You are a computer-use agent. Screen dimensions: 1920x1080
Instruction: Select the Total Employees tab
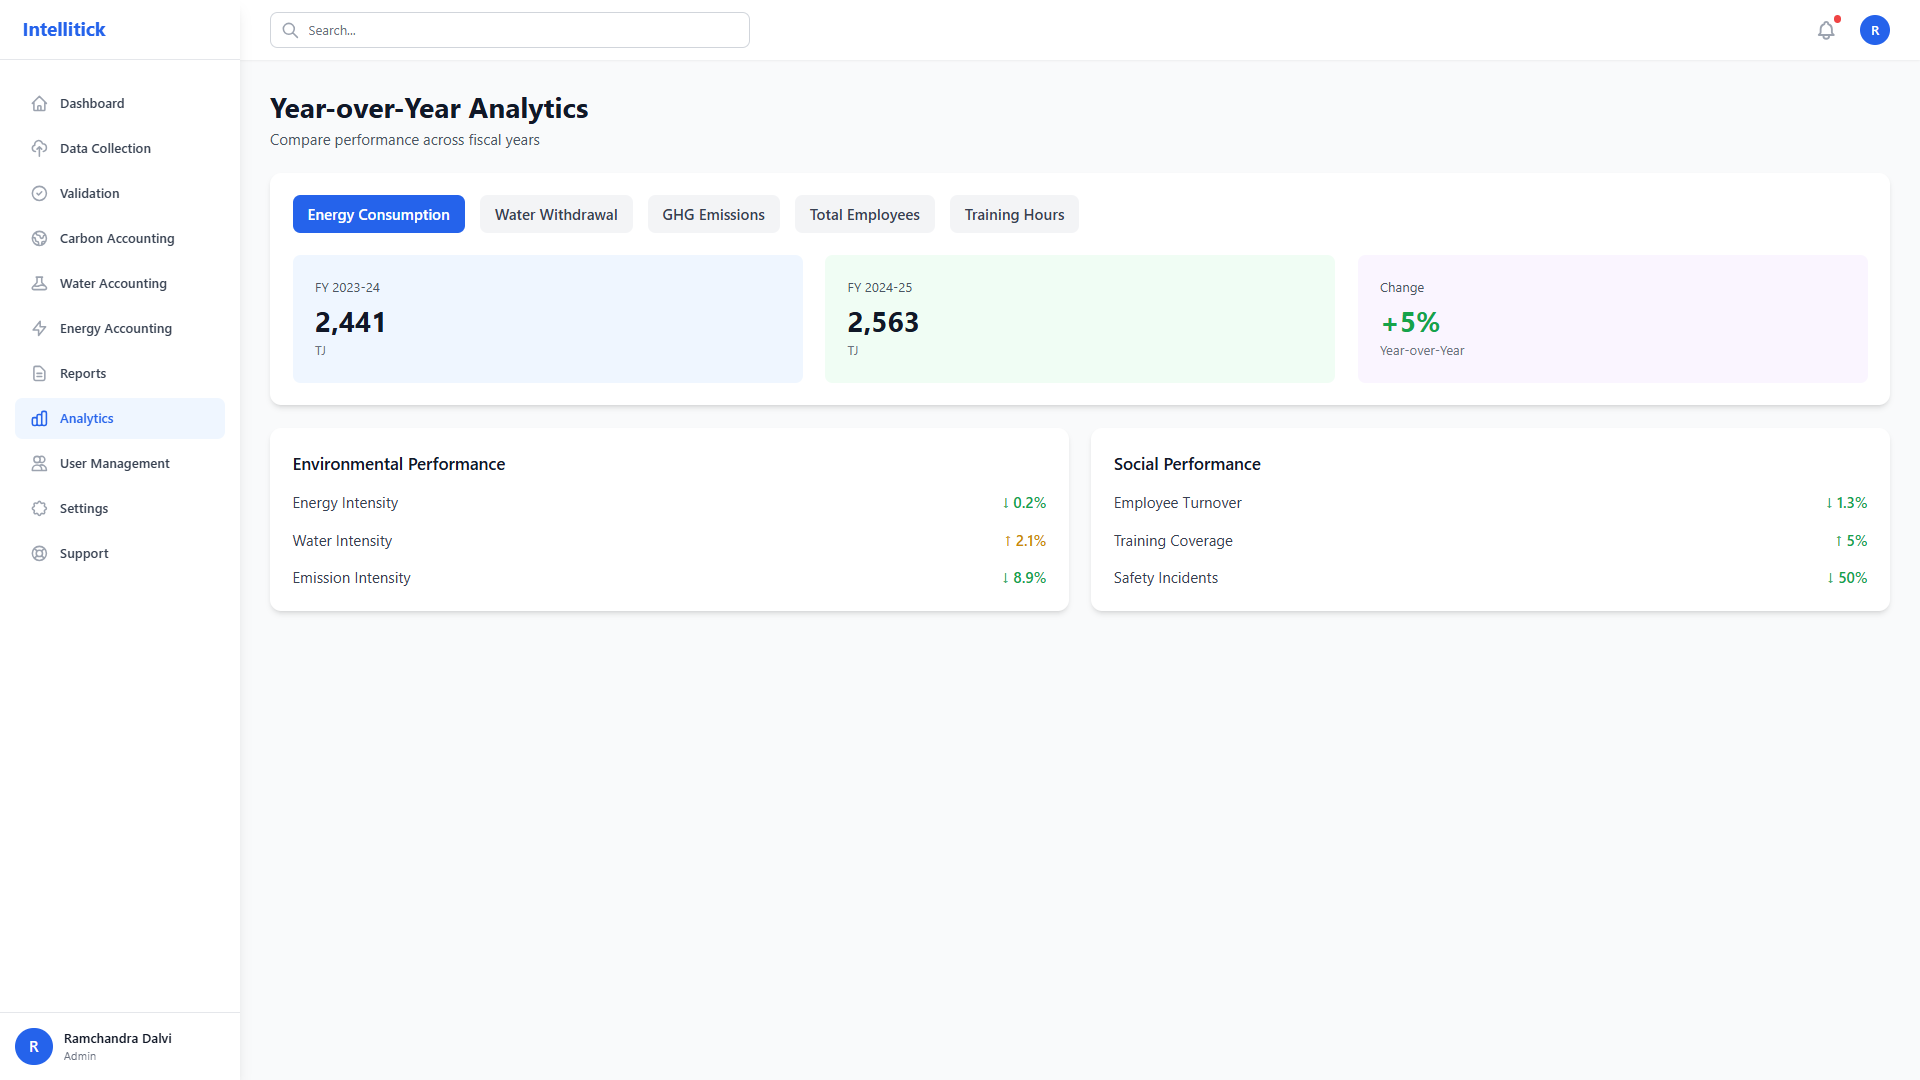[x=864, y=214]
